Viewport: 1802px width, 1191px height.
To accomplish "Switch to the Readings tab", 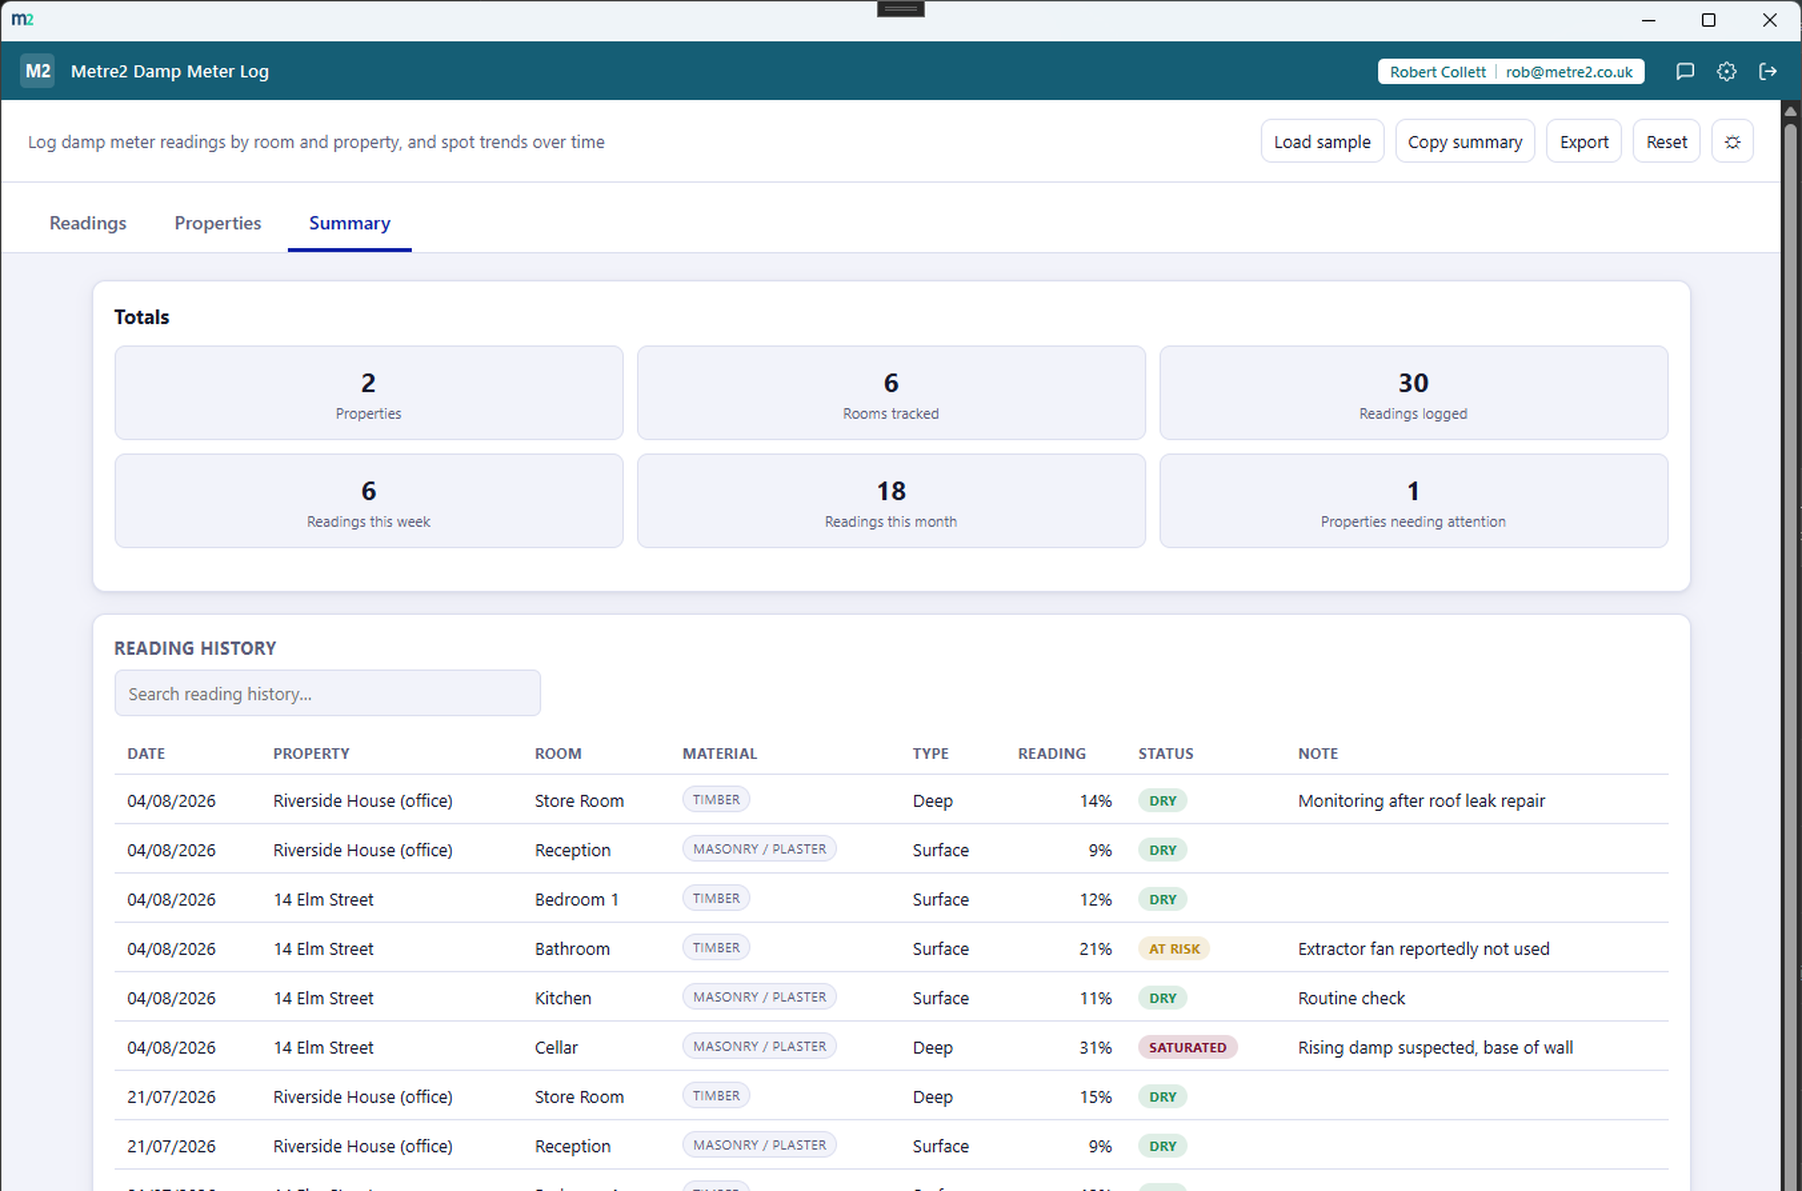I will pos(88,223).
